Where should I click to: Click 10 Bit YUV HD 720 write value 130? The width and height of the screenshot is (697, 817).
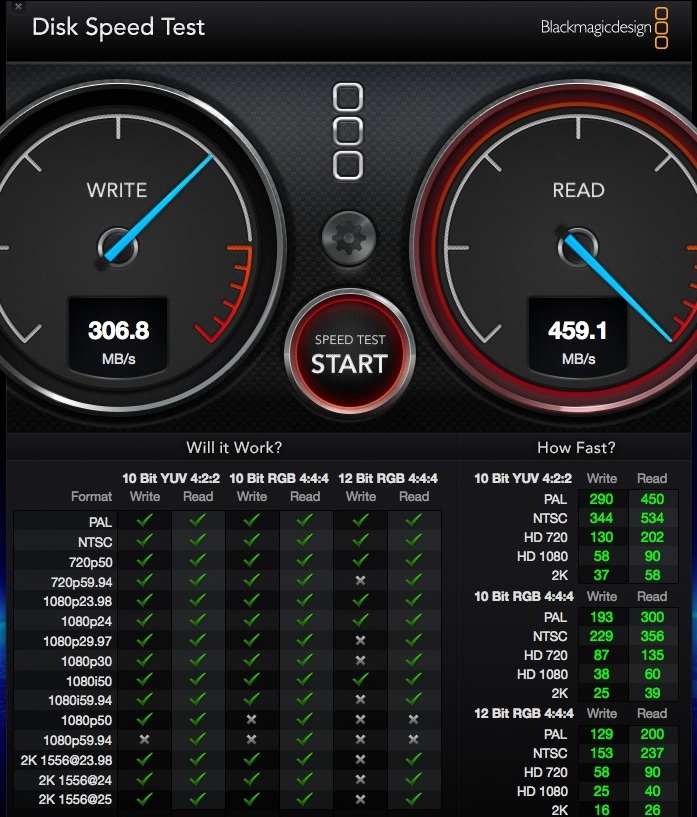(601, 537)
